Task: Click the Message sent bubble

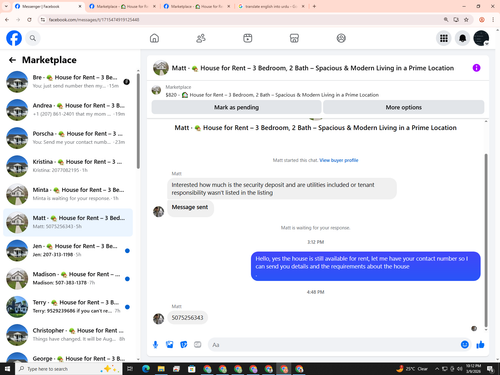Action: pos(190,208)
